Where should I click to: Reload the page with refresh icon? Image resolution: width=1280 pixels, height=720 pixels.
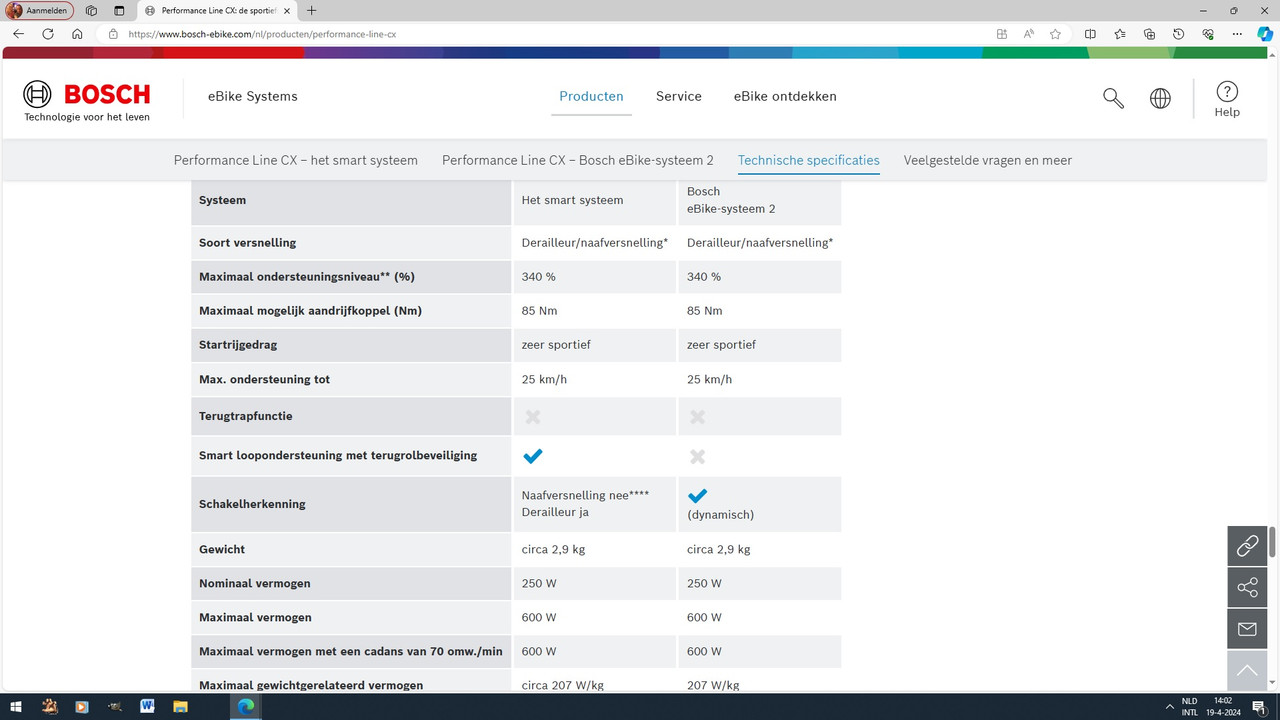pyautogui.click(x=48, y=33)
